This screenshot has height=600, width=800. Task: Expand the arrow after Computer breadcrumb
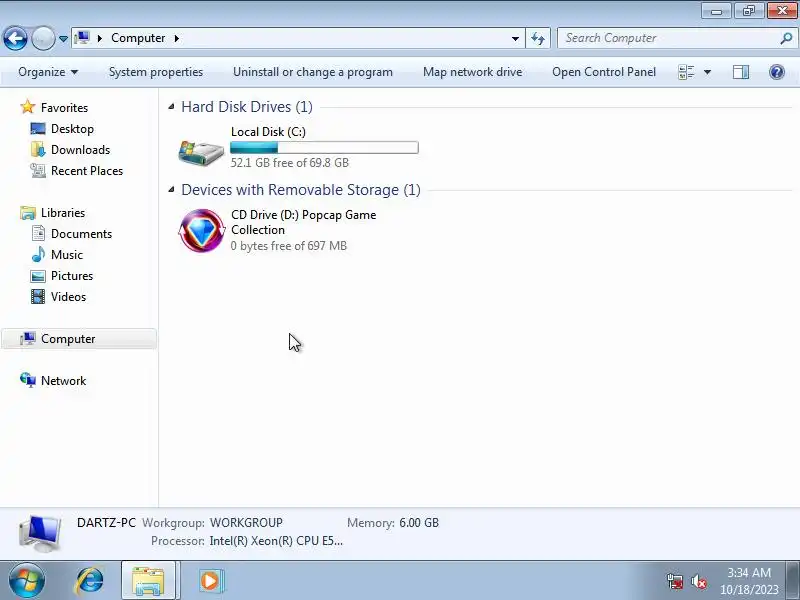click(x=177, y=38)
